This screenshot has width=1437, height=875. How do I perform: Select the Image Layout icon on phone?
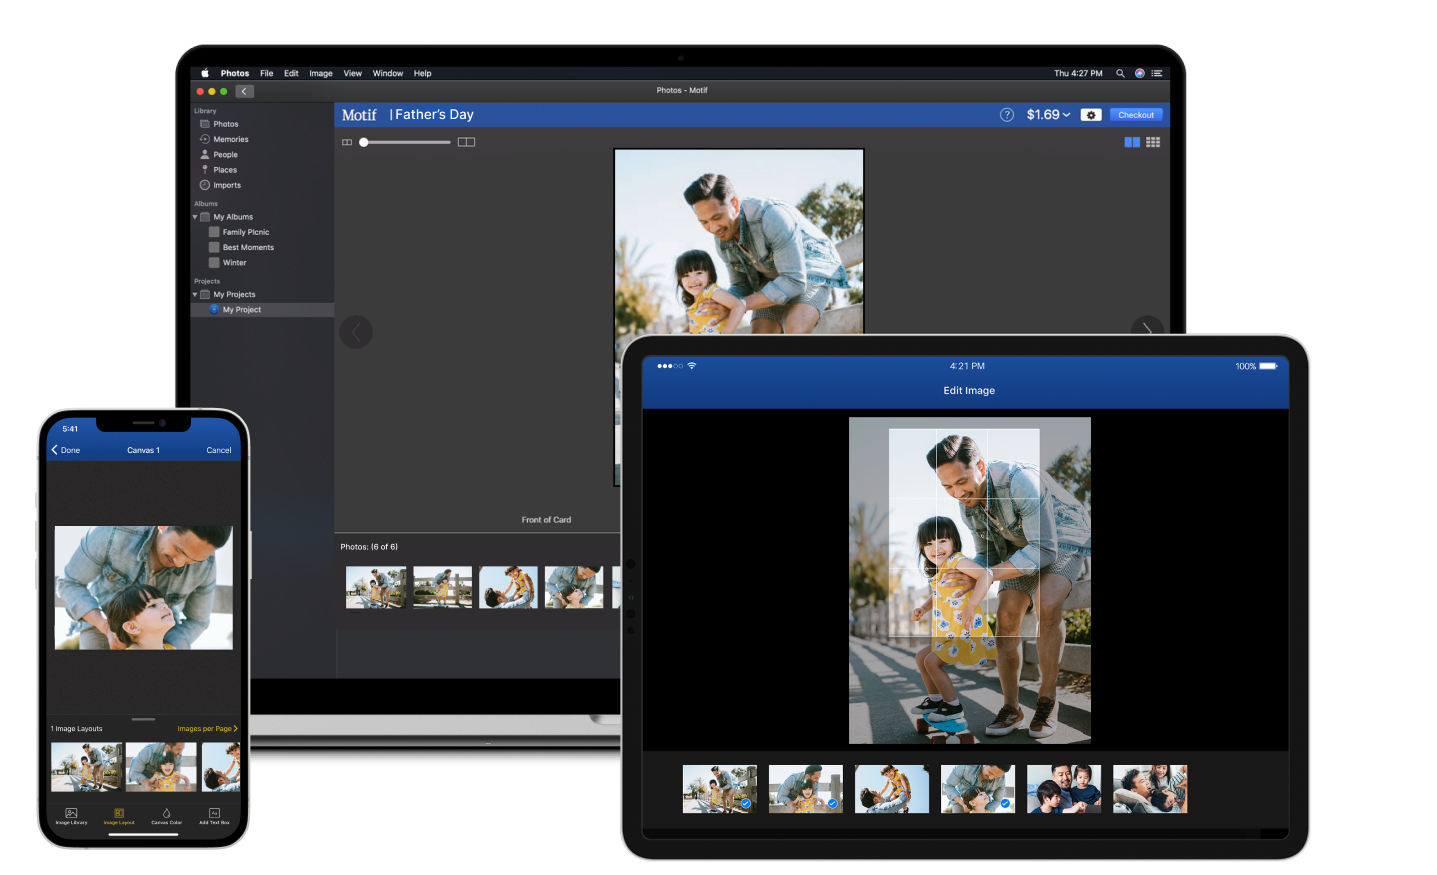119,814
